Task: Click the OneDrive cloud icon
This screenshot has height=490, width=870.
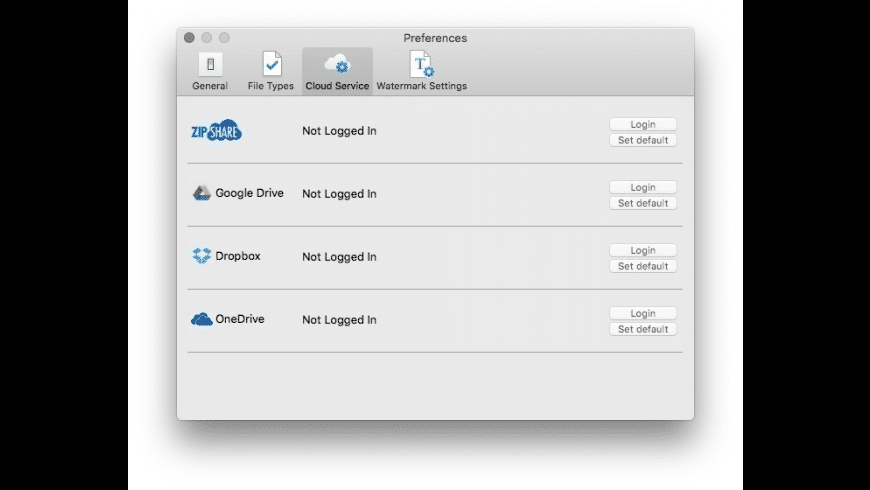Action: click(x=201, y=319)
